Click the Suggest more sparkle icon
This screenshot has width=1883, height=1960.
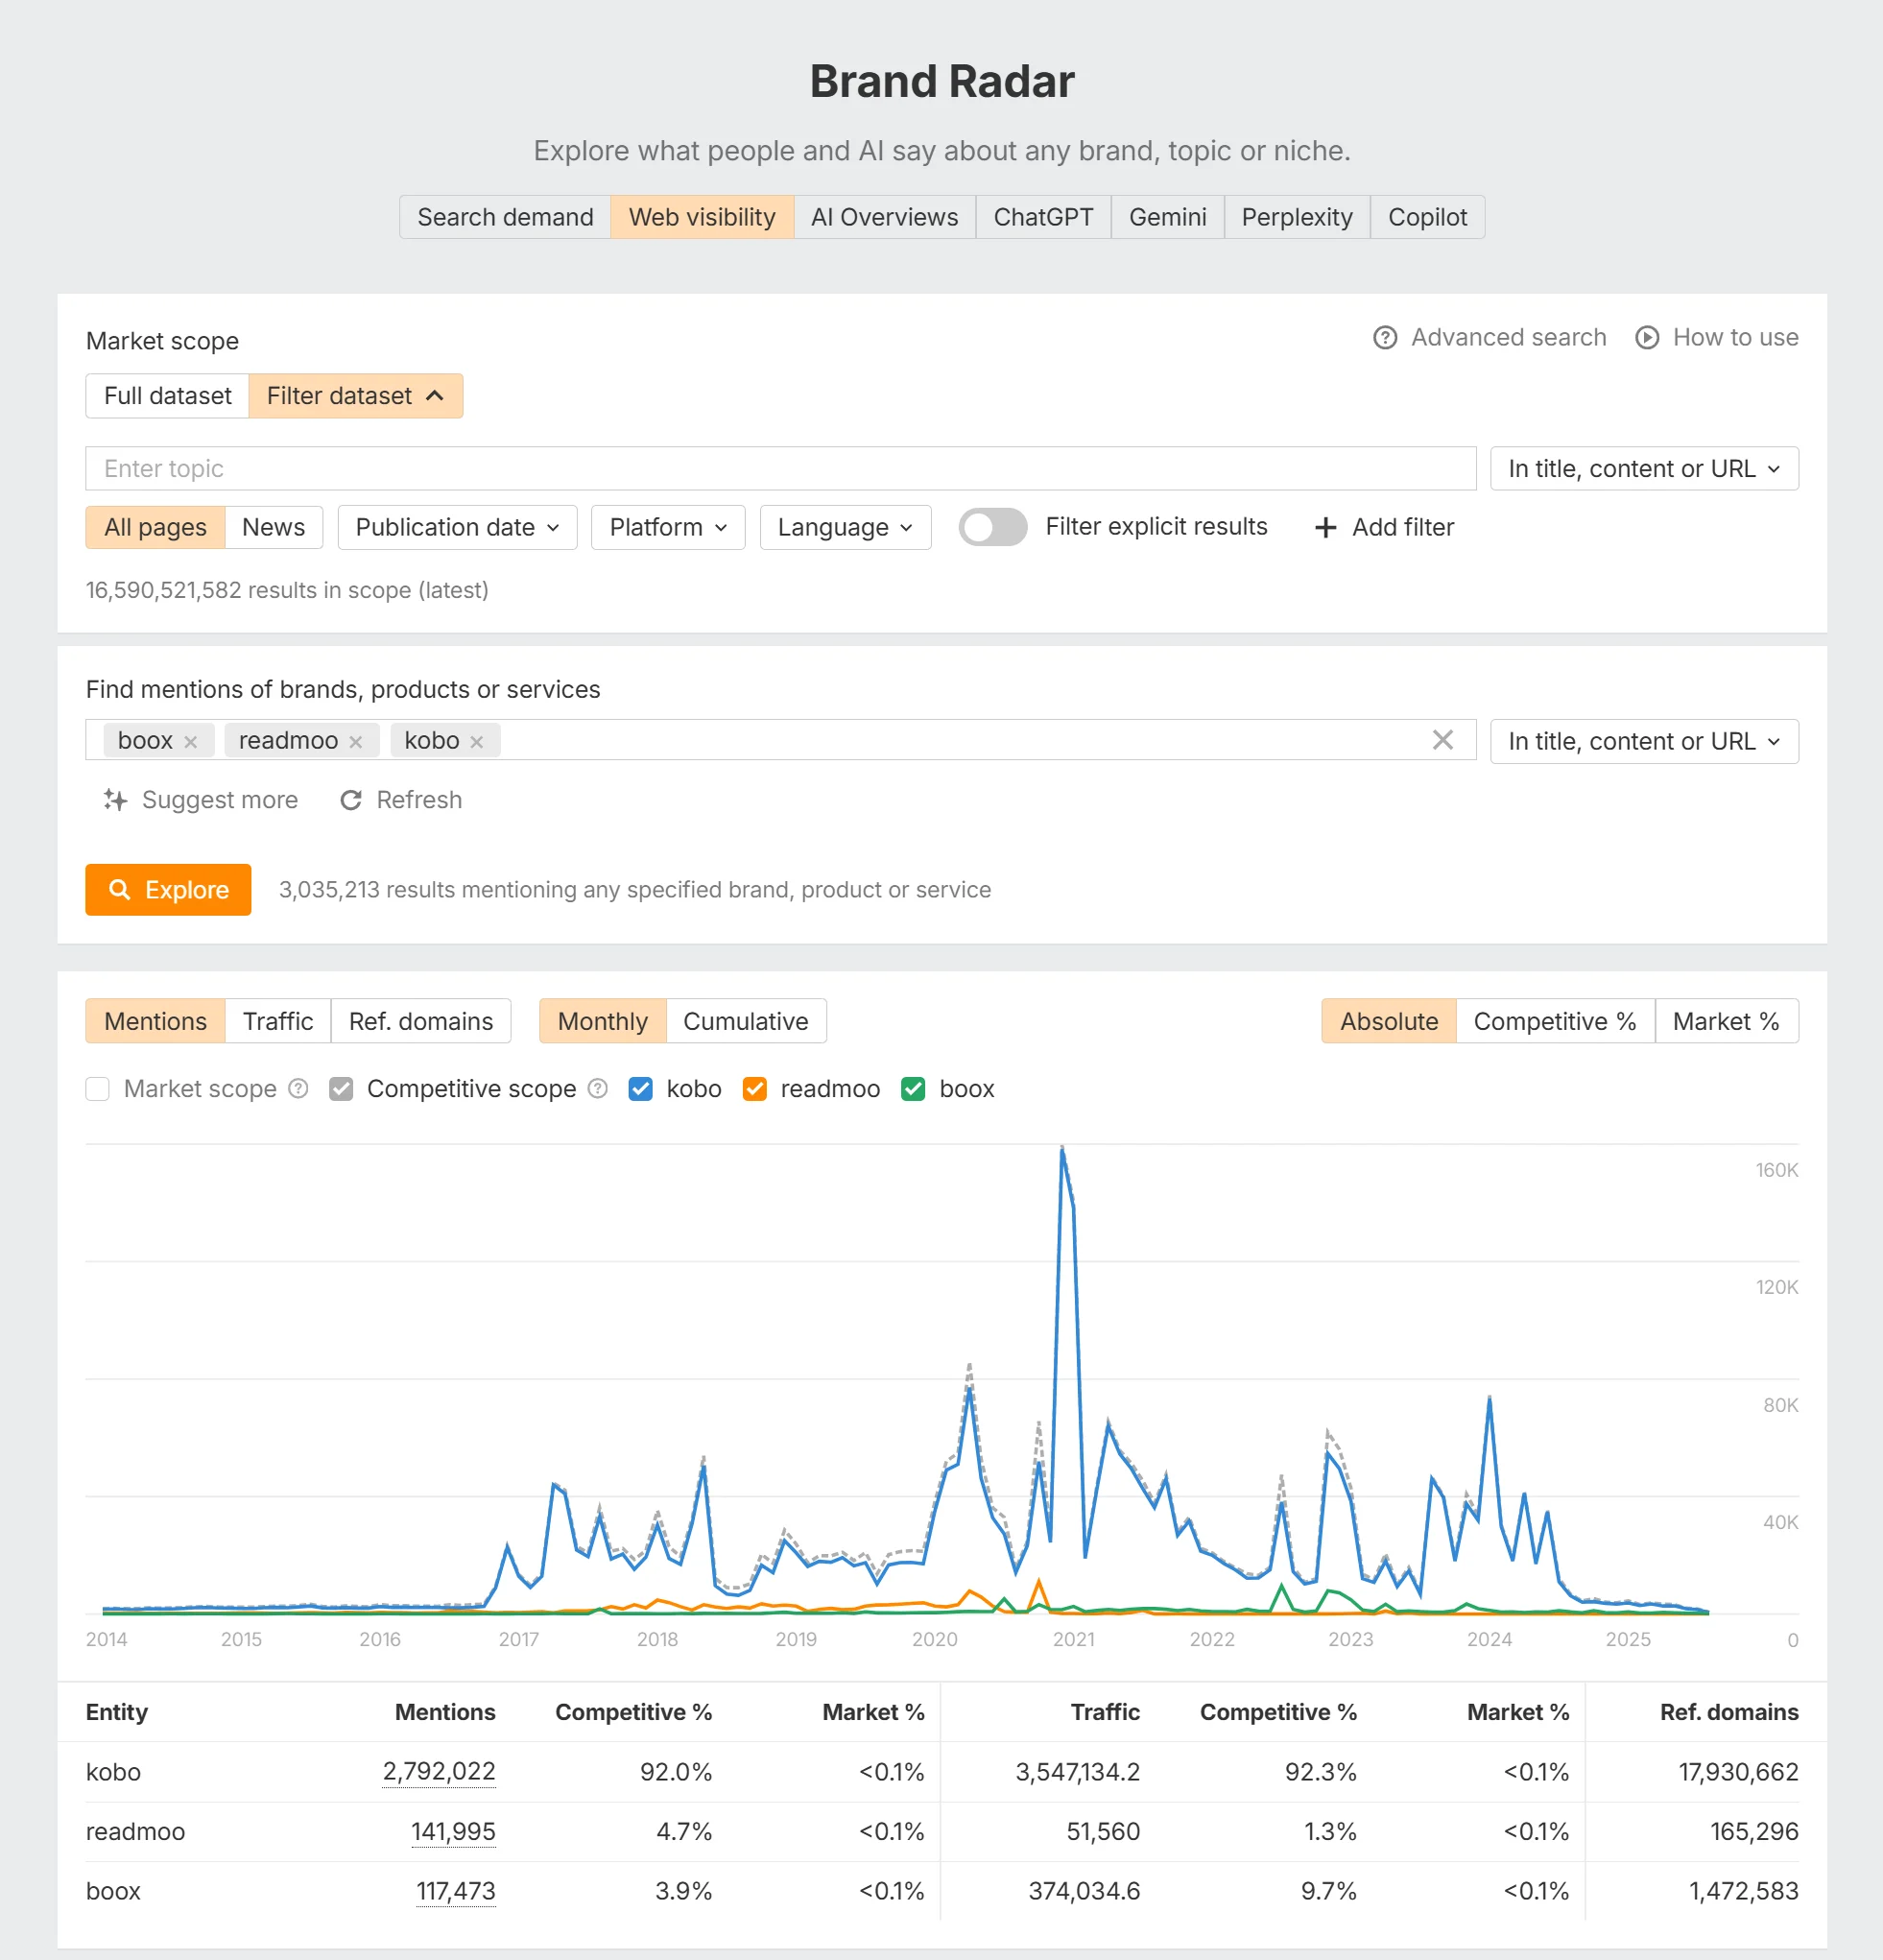116,800
